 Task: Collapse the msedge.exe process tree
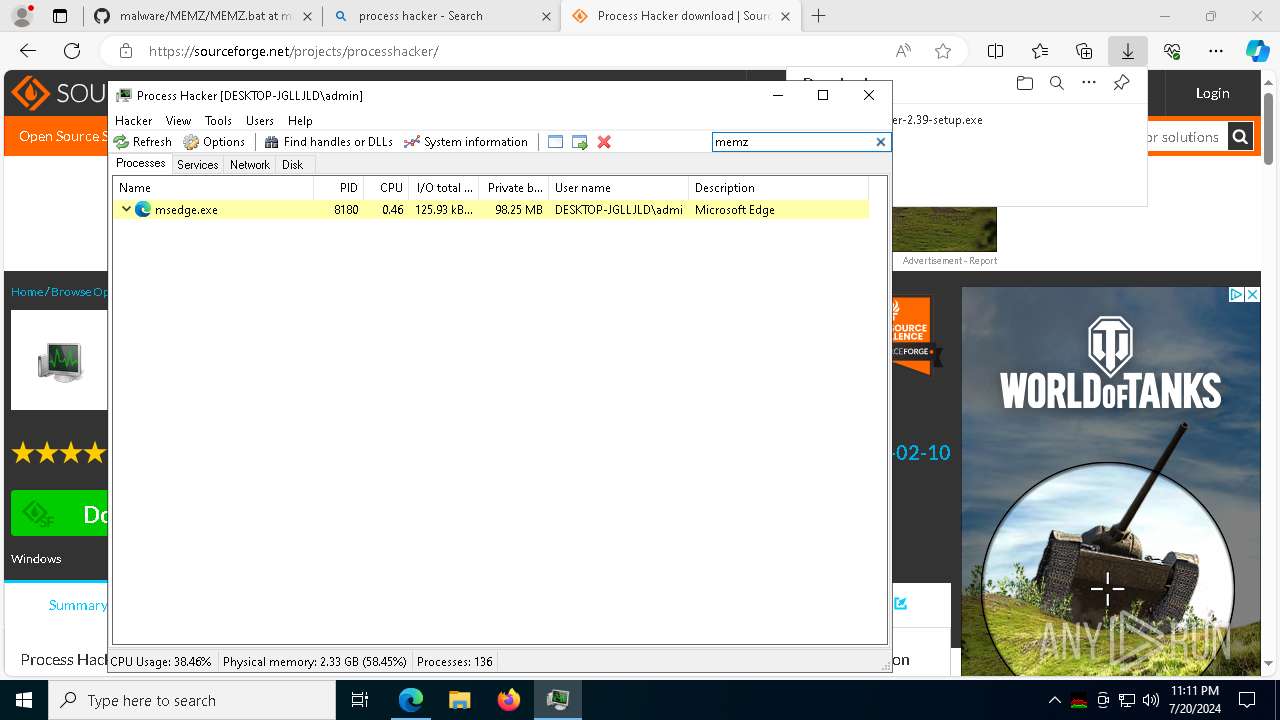126,209
